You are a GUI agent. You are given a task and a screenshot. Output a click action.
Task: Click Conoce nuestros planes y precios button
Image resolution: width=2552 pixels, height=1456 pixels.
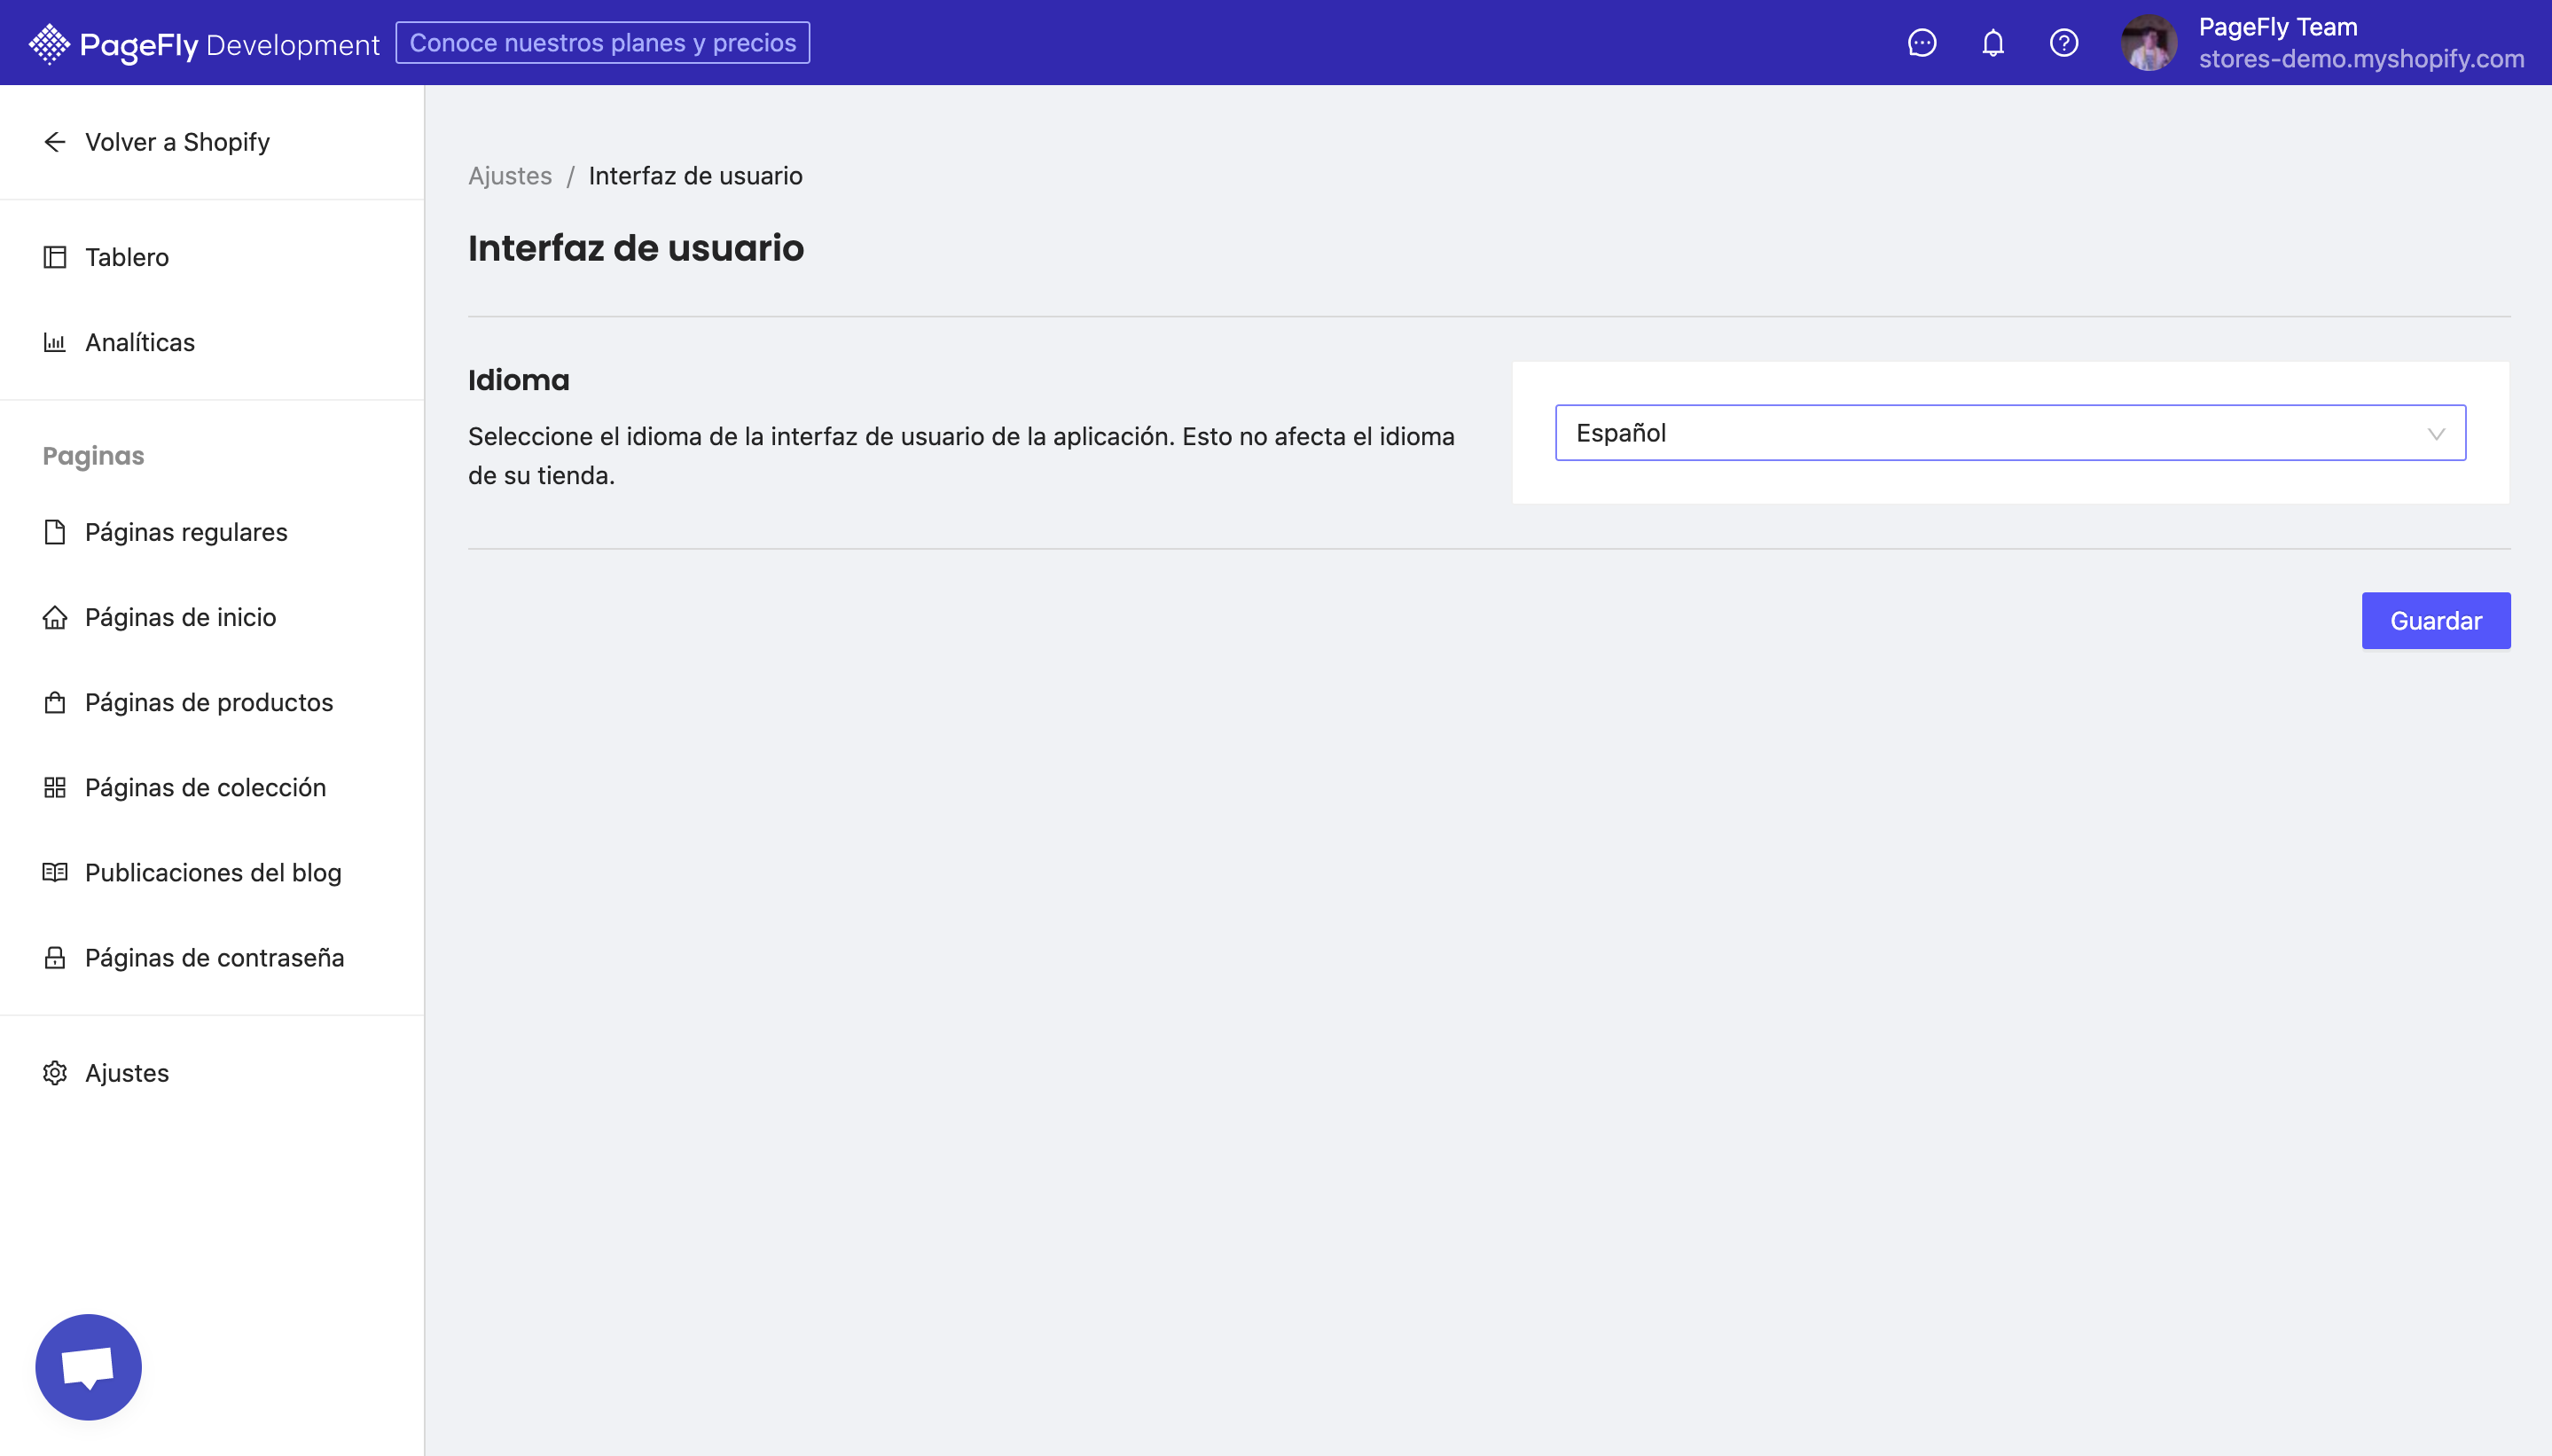[602, 43]
